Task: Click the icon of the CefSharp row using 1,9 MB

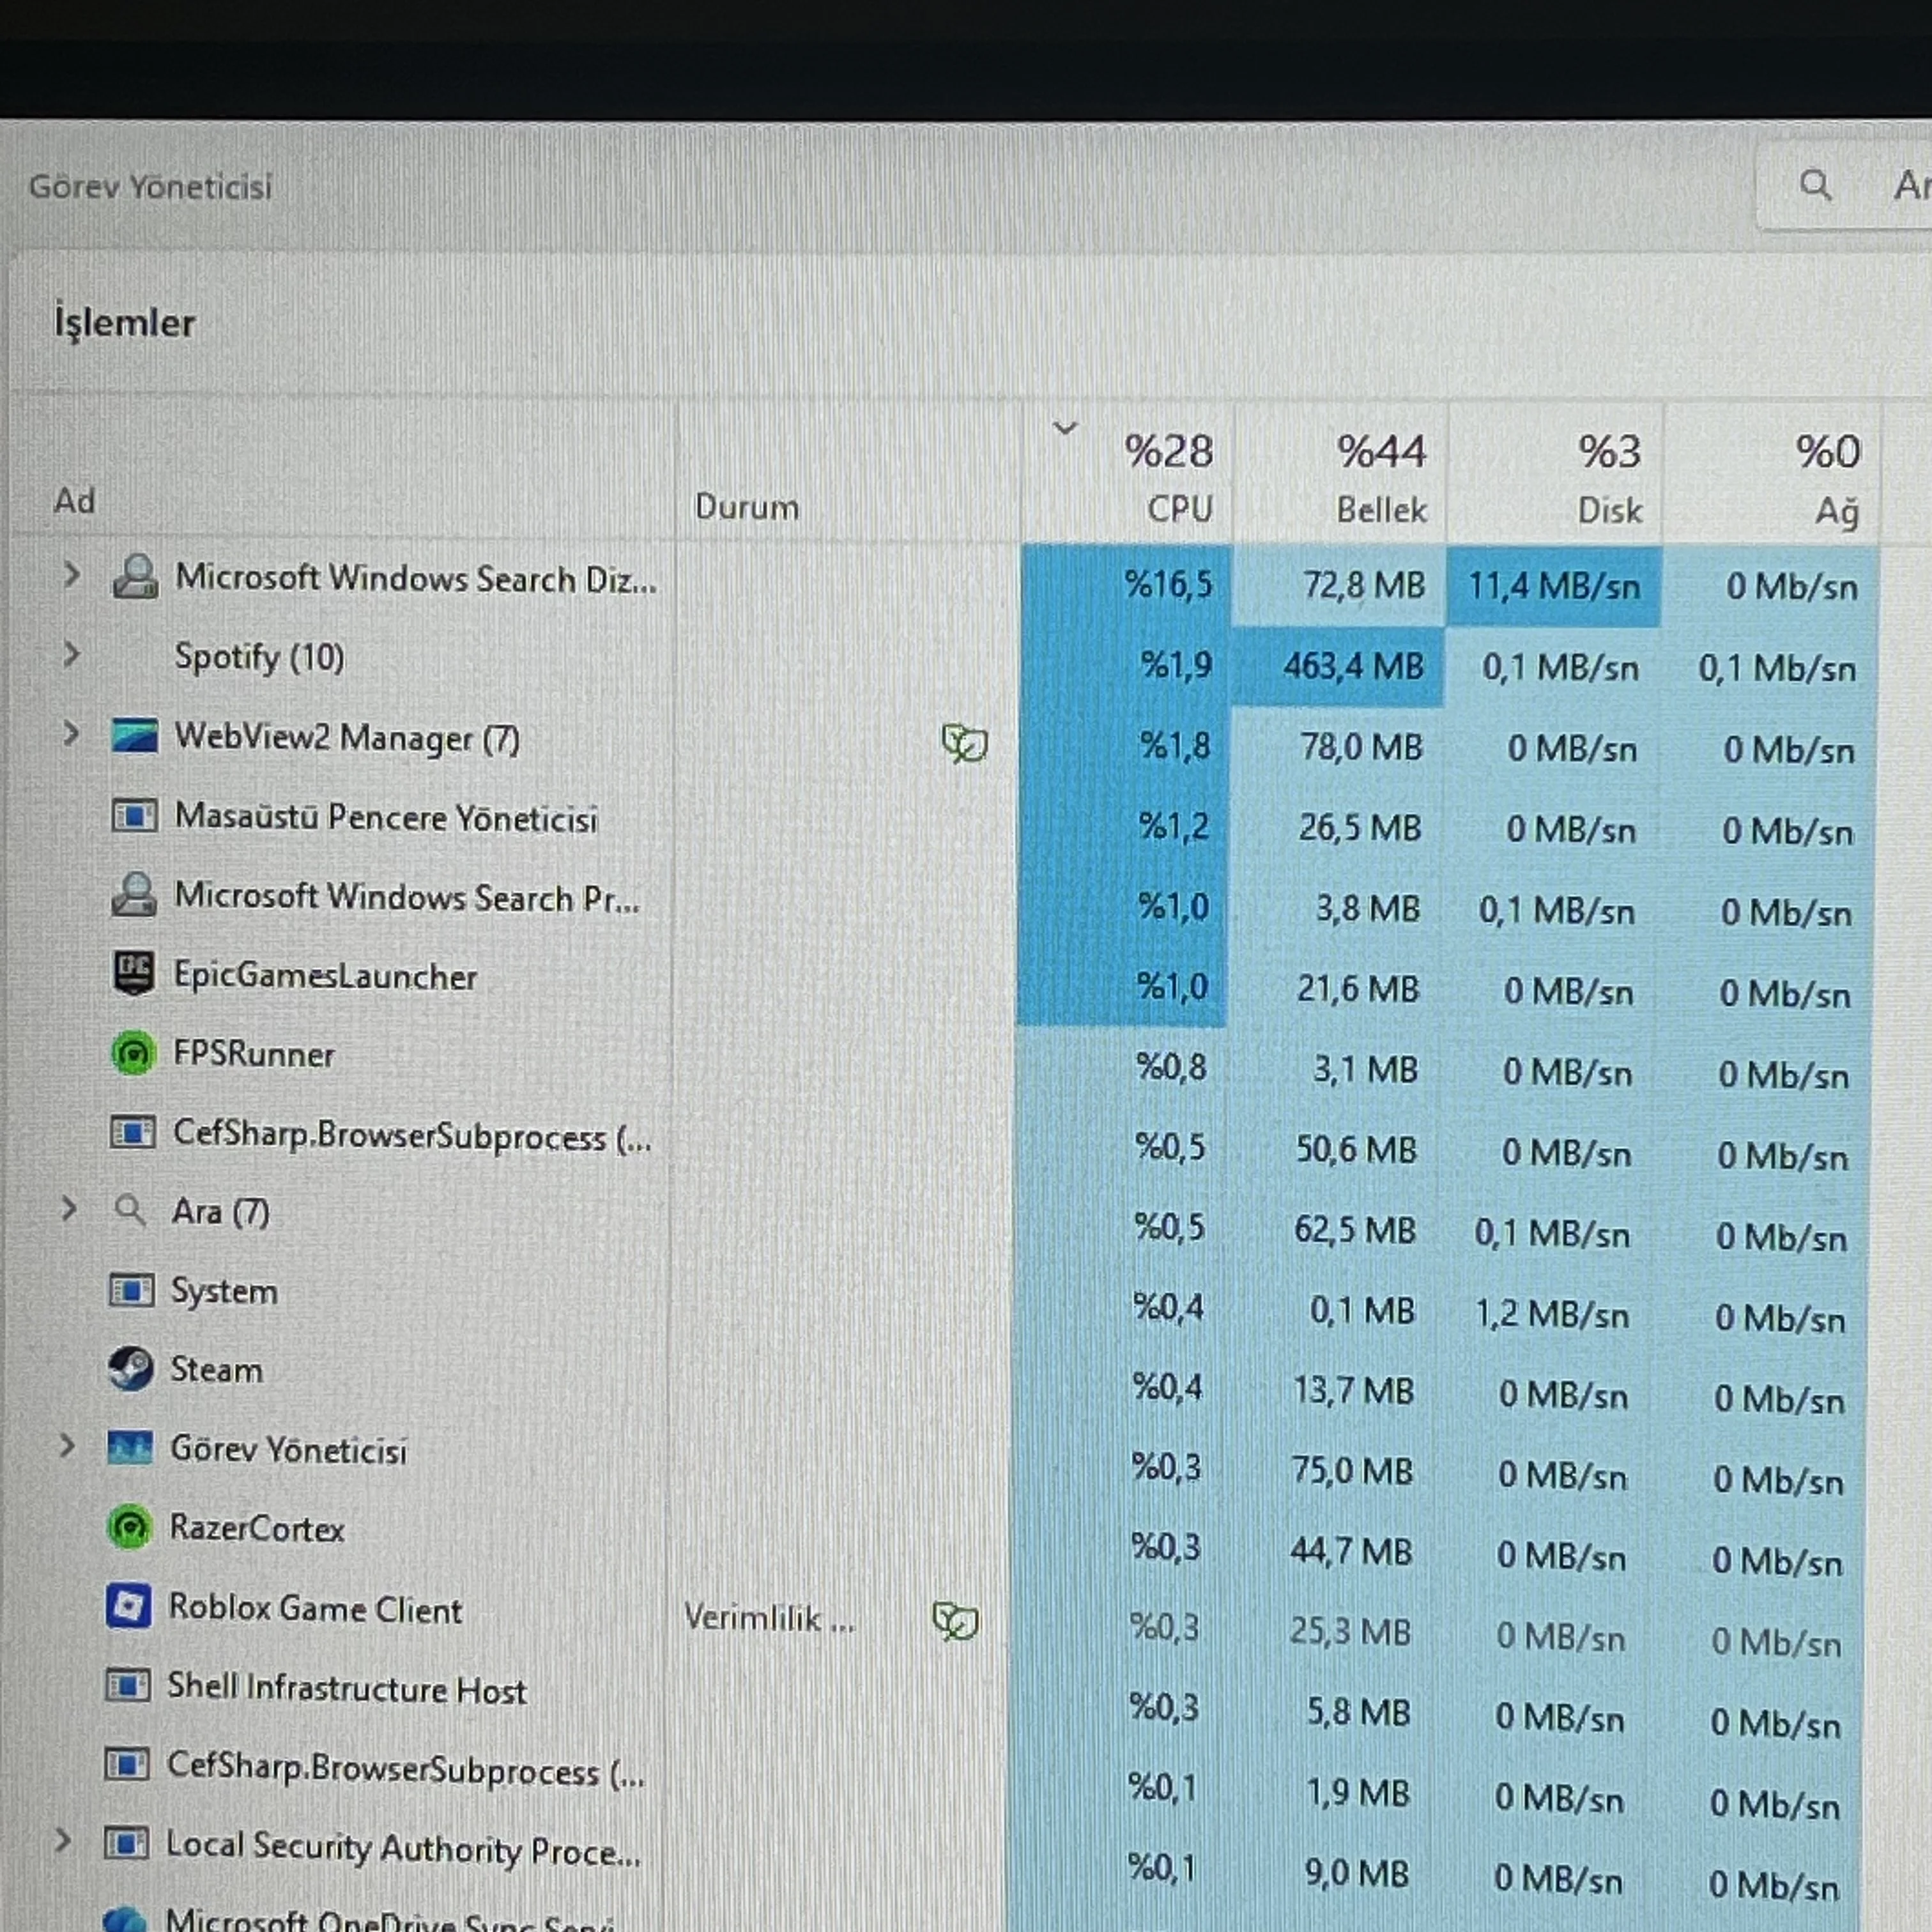Action: (127, 1765)
